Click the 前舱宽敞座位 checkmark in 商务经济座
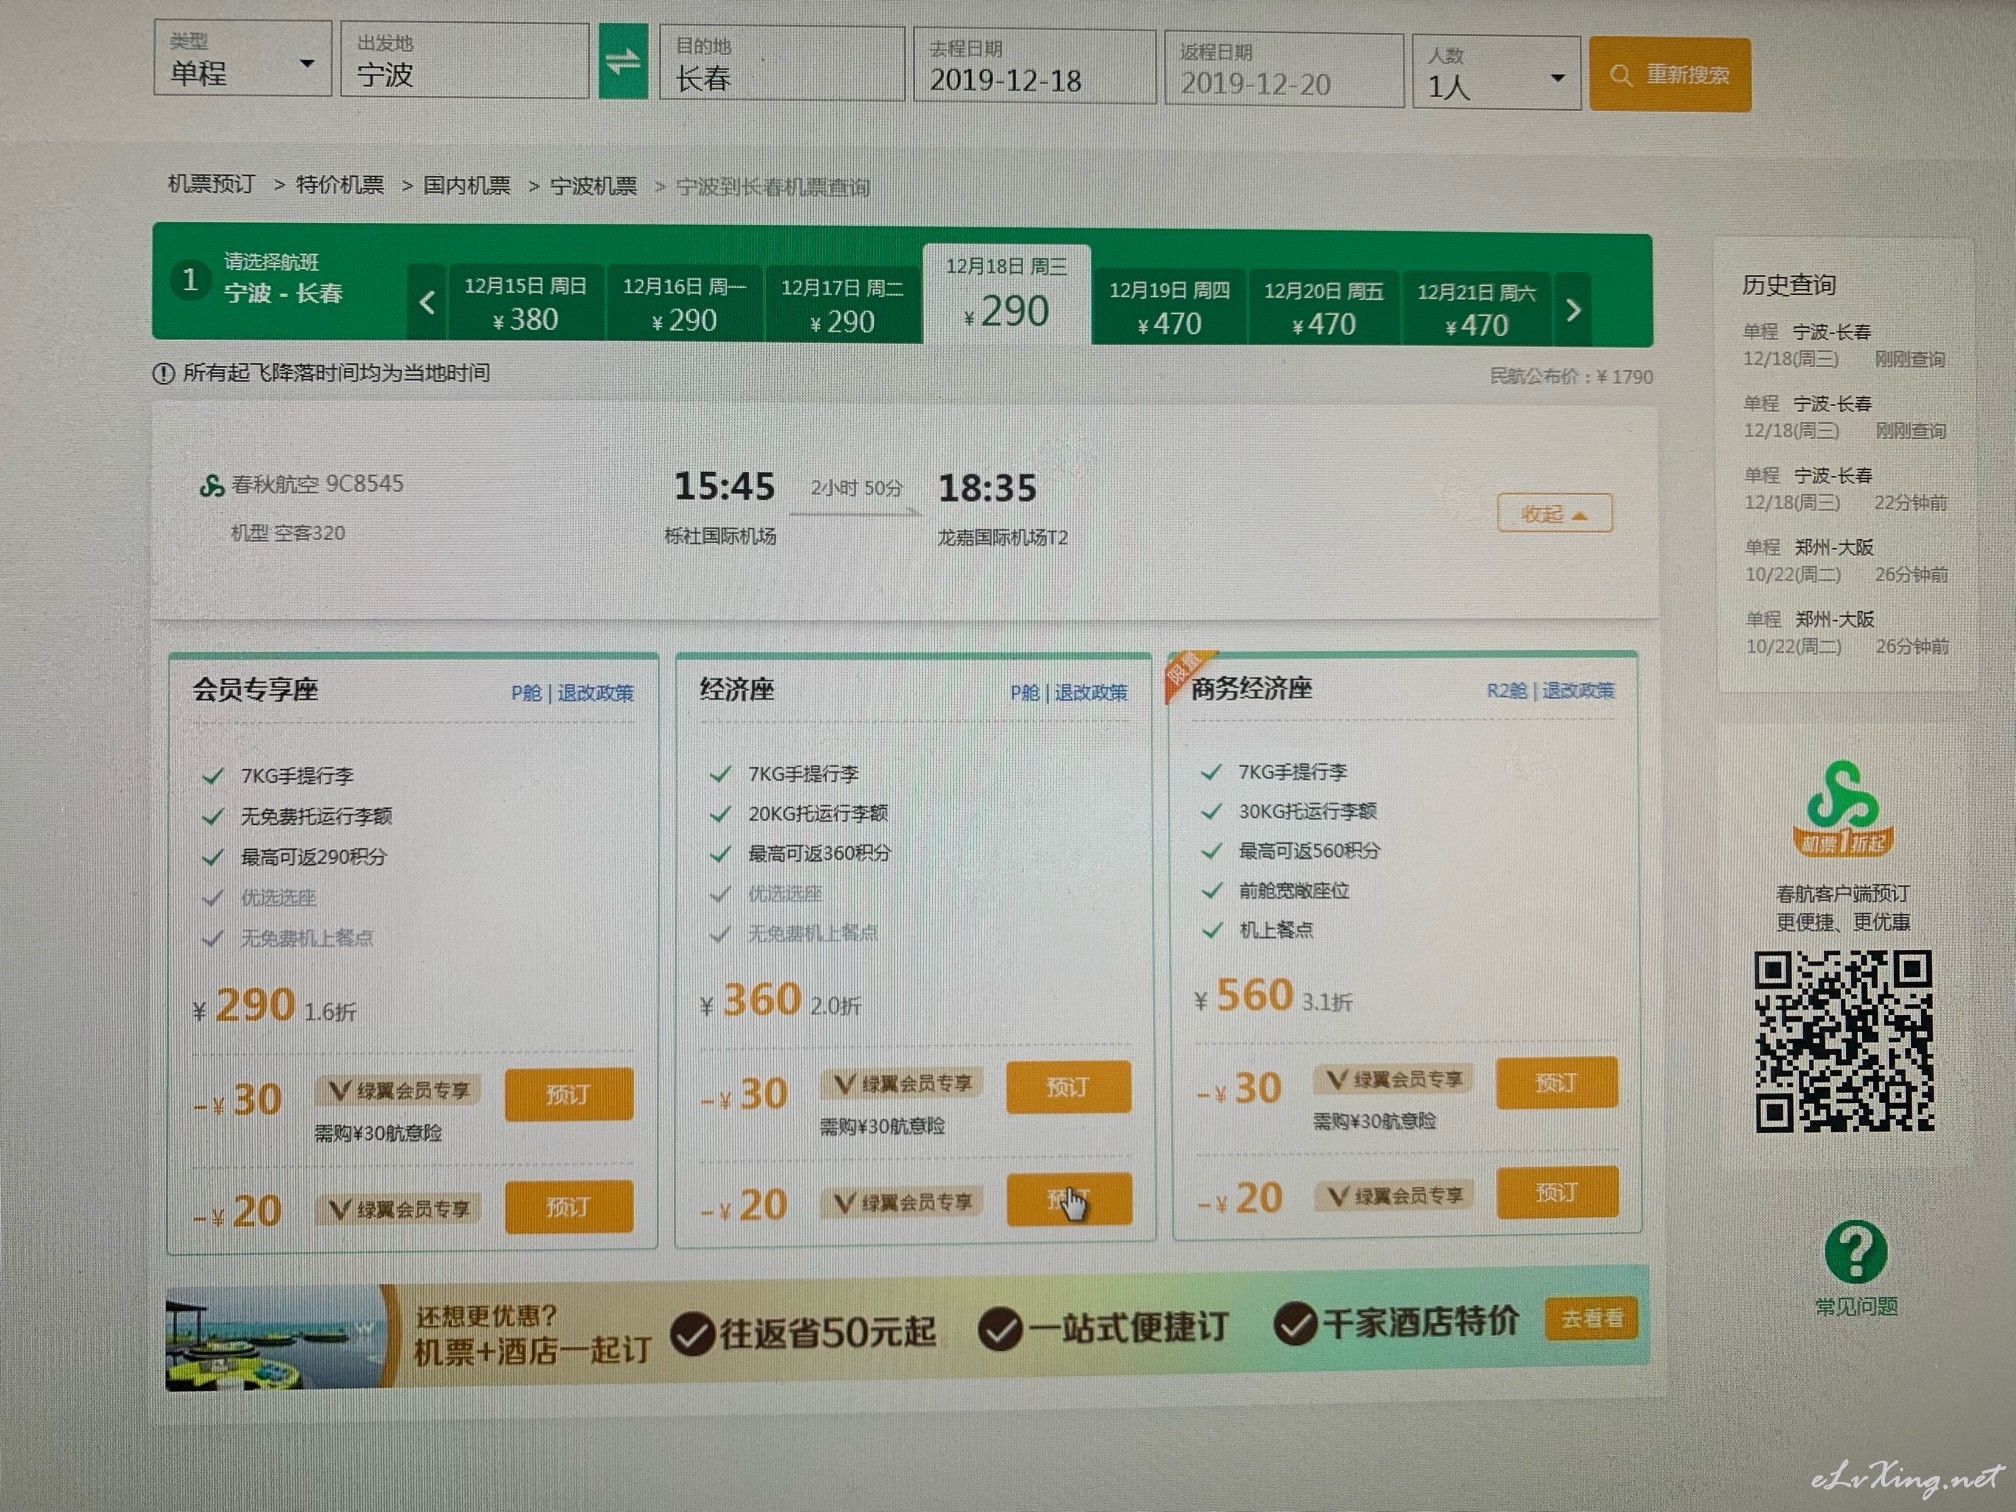The height and width of the screenshot is (1512, 2016). click(1212, 890)
